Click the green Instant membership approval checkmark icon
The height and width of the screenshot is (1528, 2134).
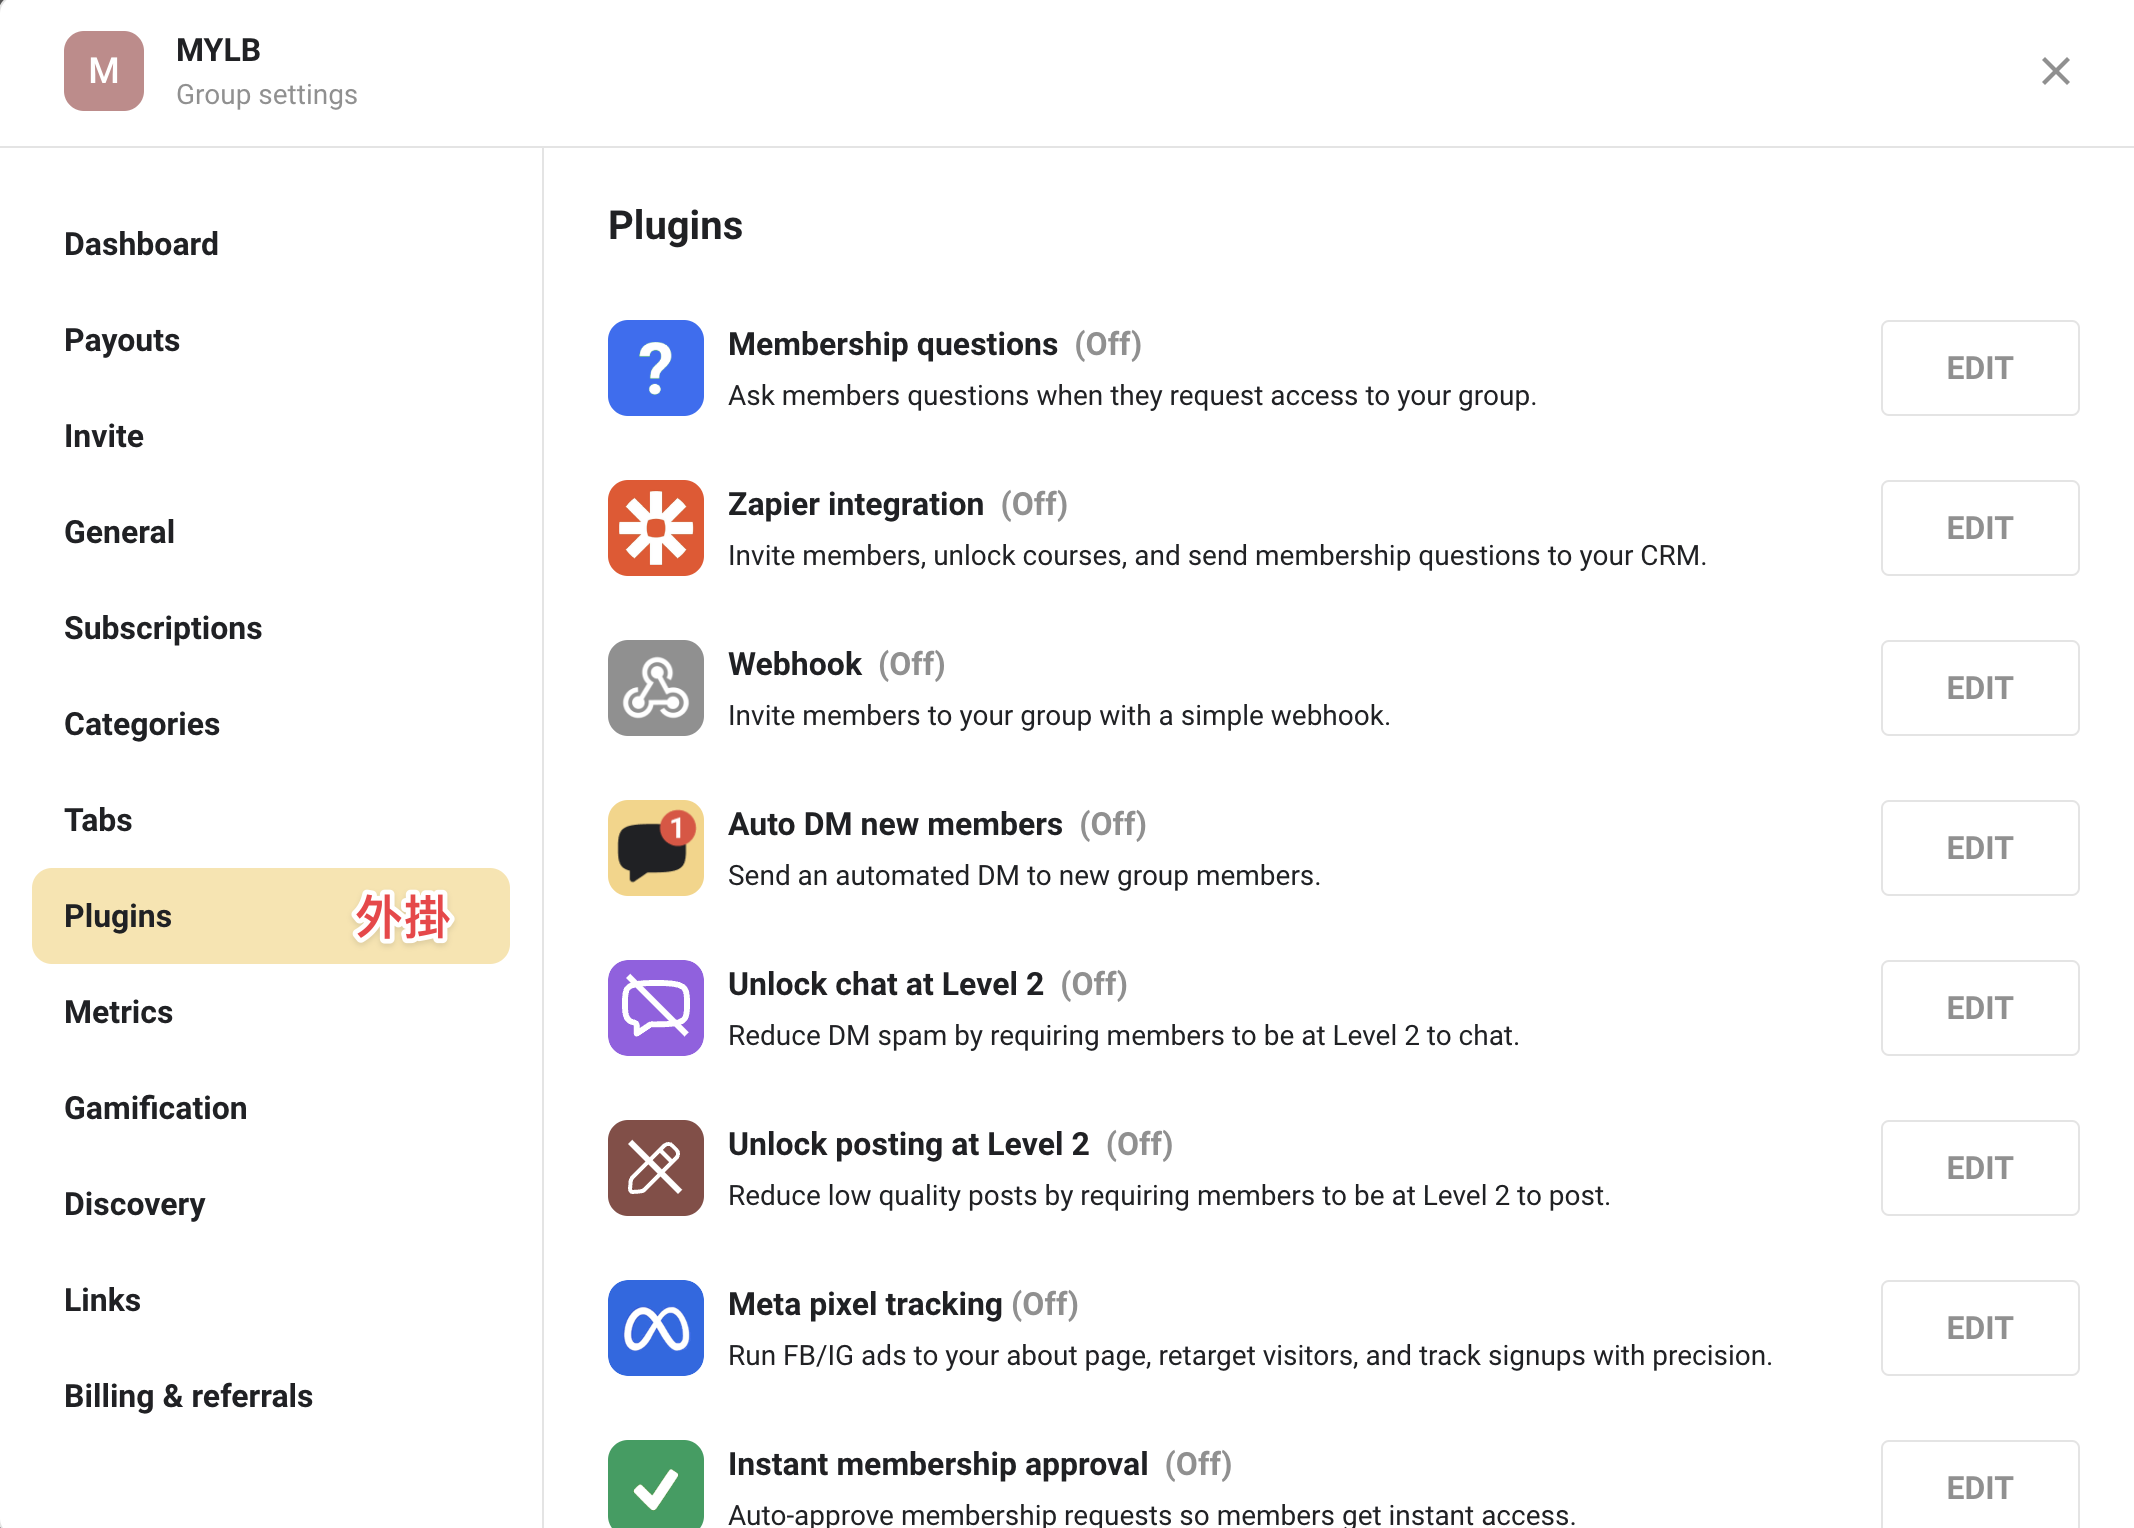pyautogui.click(x=656, y=1484)
